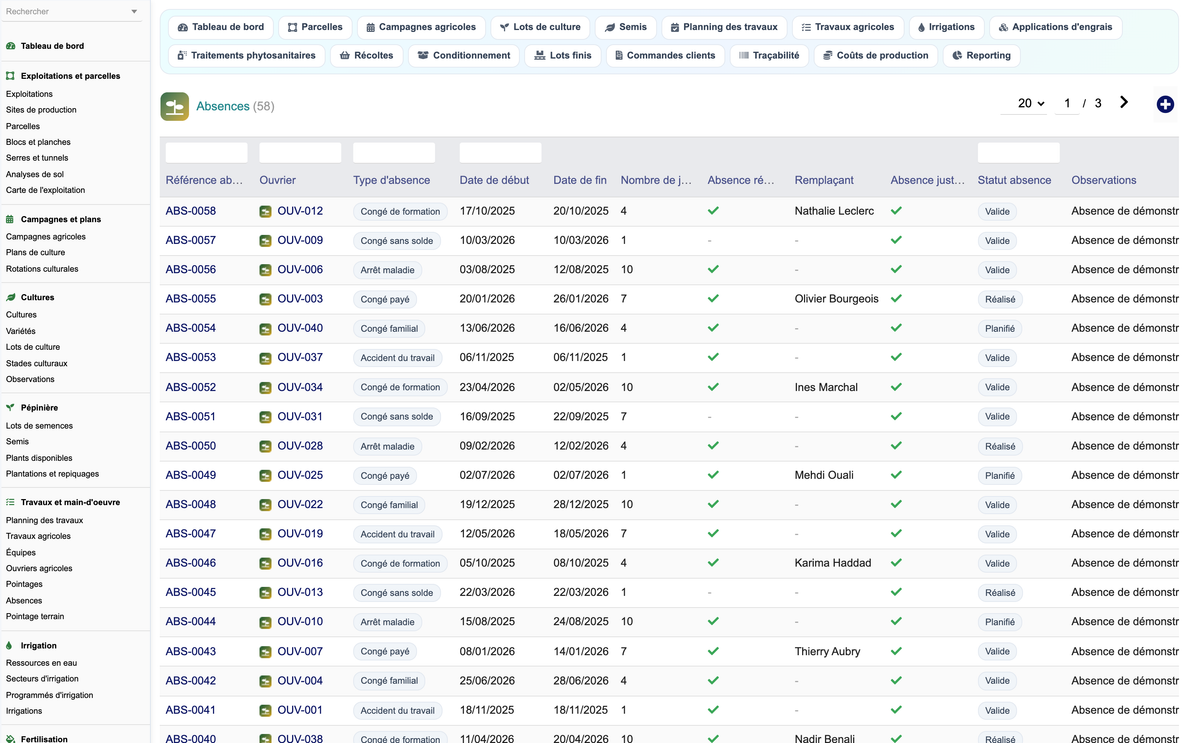The height and width of the screenshot is (743, 1200).
Task: Open absence record ABS-0058
Action: click(x=191, y=211)
